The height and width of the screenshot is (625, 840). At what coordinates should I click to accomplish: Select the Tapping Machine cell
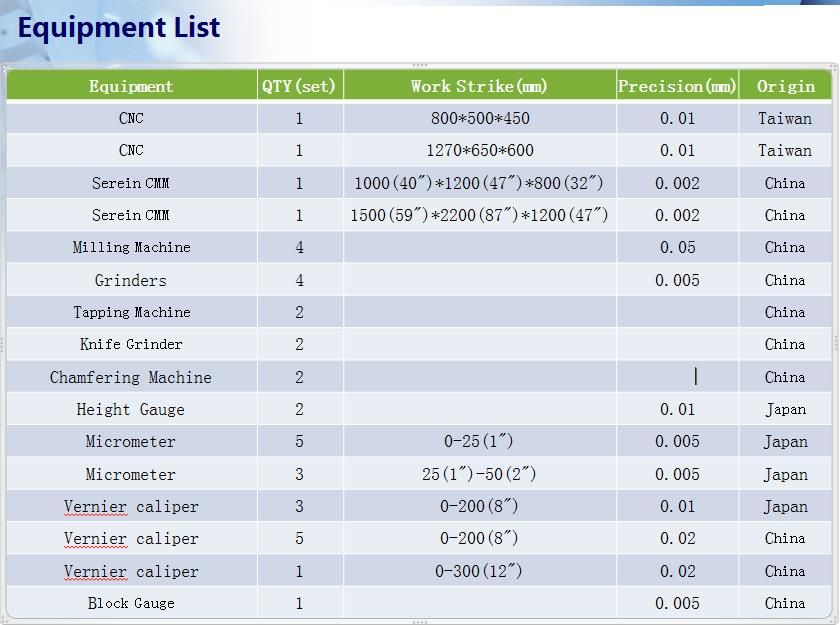132,312
